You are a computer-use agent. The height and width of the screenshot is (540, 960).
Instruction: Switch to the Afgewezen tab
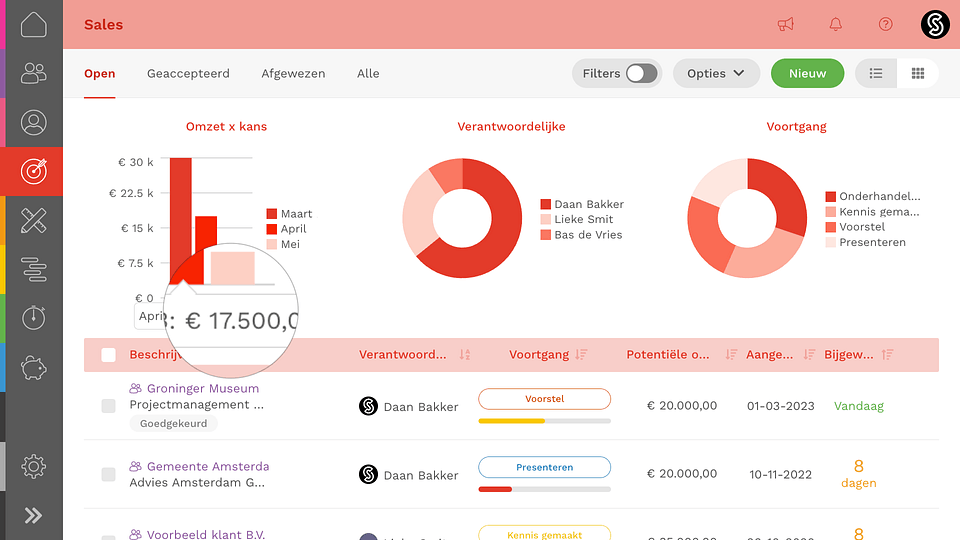293,73
